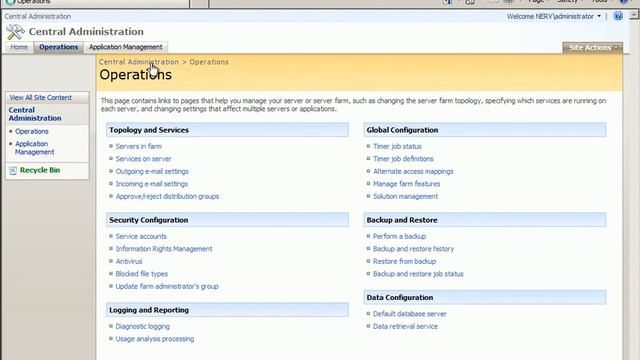Screen dimensions: 640x360
Task: Click the page scrollbar up arrow
Action: pyautogui.click(x=634, y=15)
